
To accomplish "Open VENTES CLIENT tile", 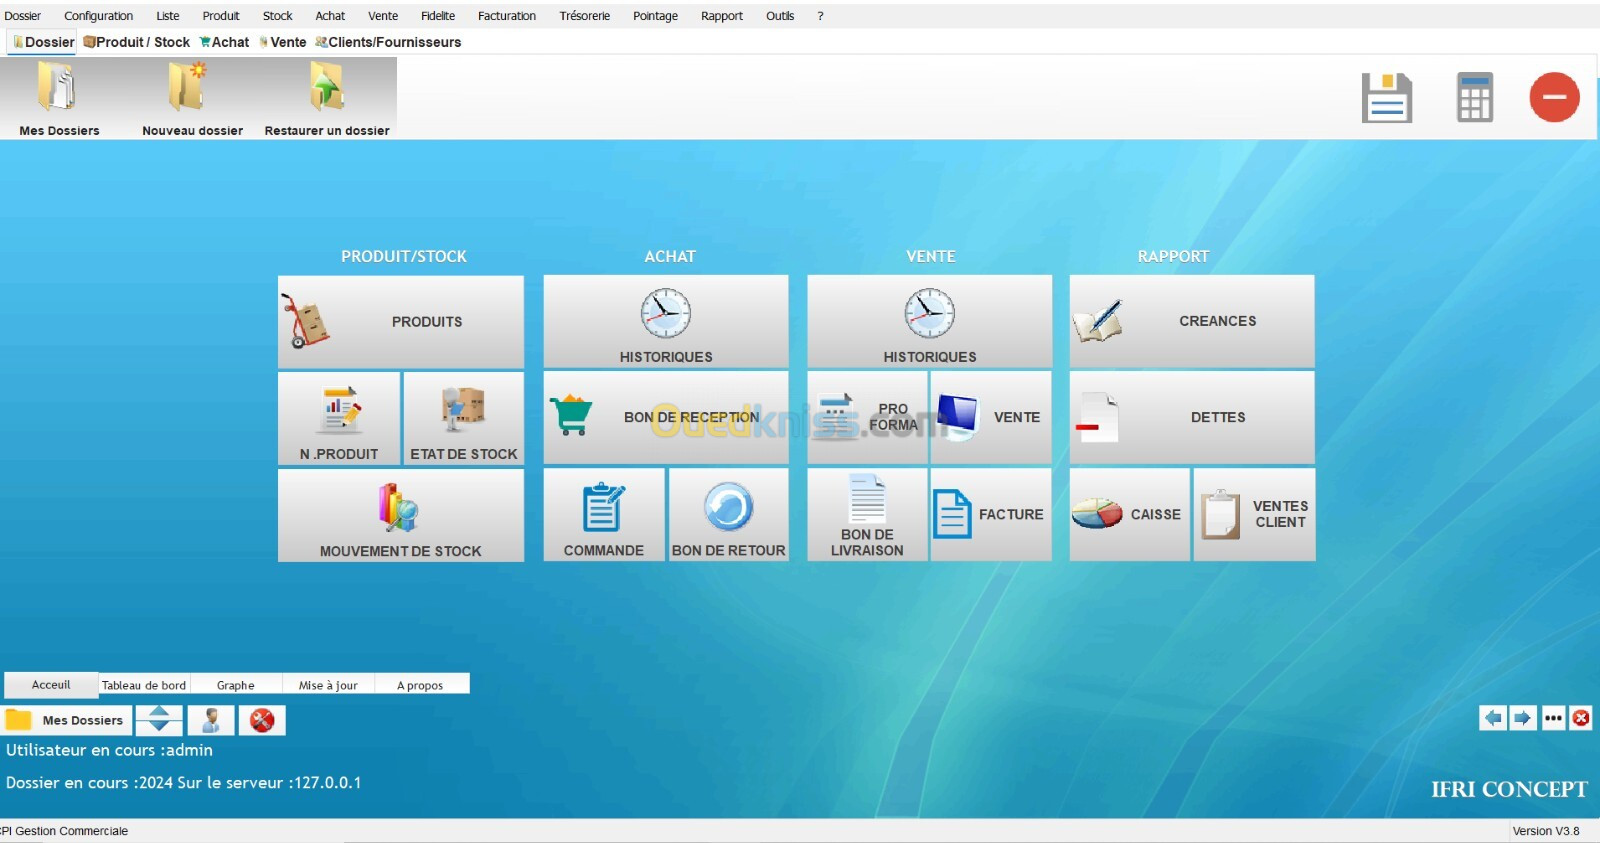I will point(1255,515).
